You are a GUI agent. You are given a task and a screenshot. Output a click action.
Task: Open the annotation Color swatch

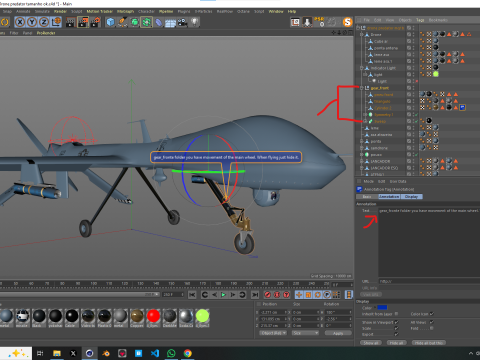click(x=382, y=307)
